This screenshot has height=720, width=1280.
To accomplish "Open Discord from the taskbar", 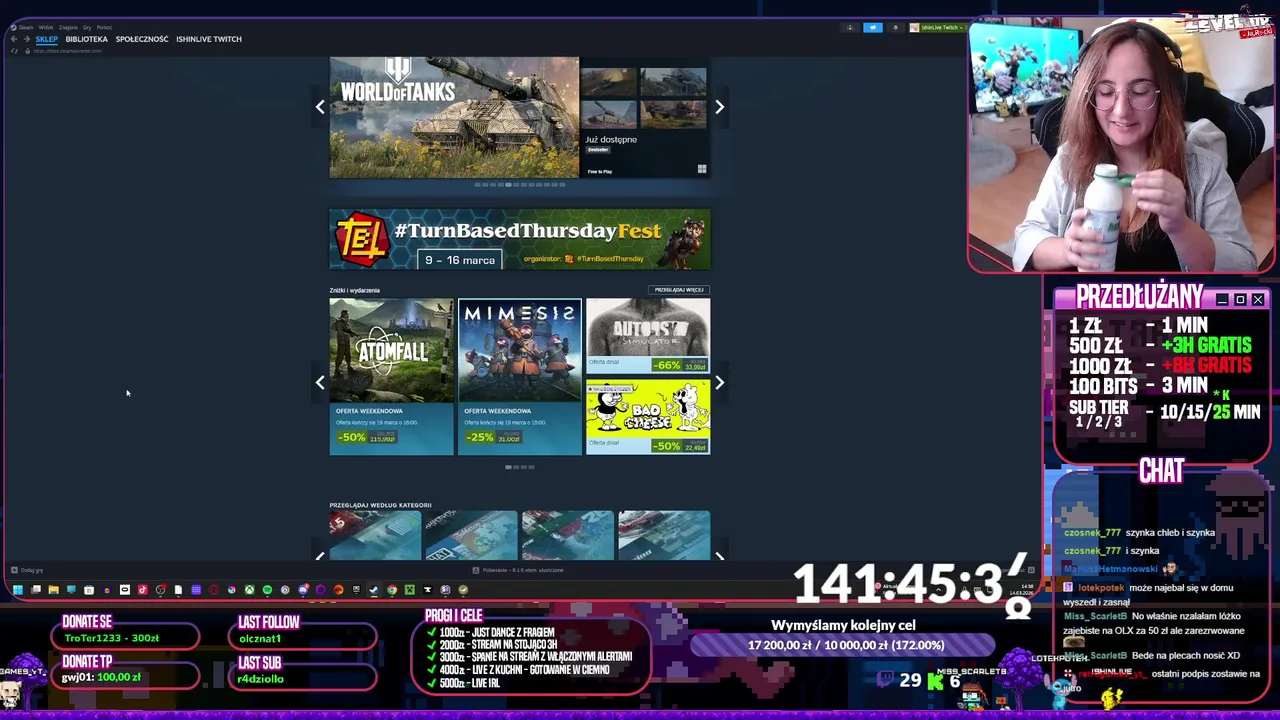I will pyautogui.click(x=303, y=590).
